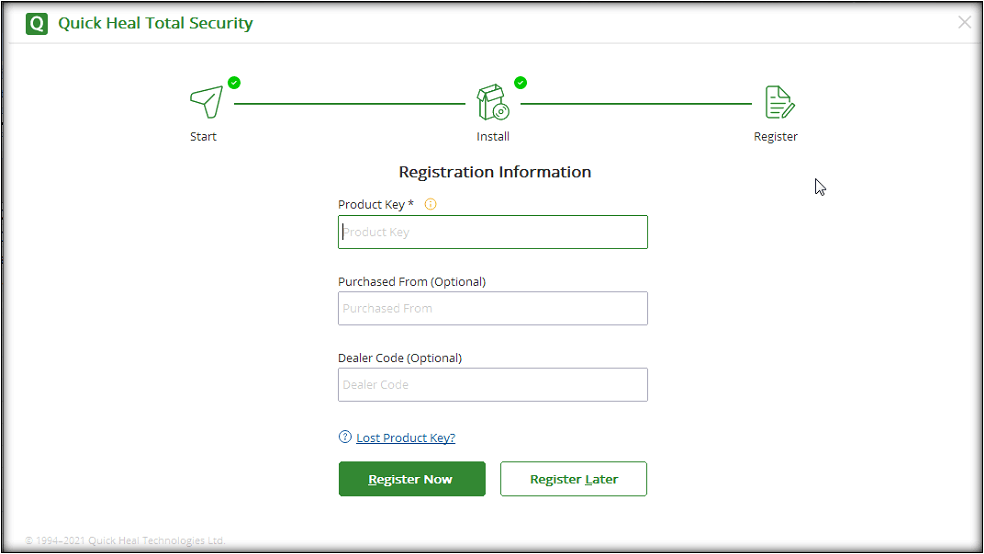Click the Quick Heal logo icon
Image resolution: width=984 pixels, height=554 pixels.
[37, 23]
